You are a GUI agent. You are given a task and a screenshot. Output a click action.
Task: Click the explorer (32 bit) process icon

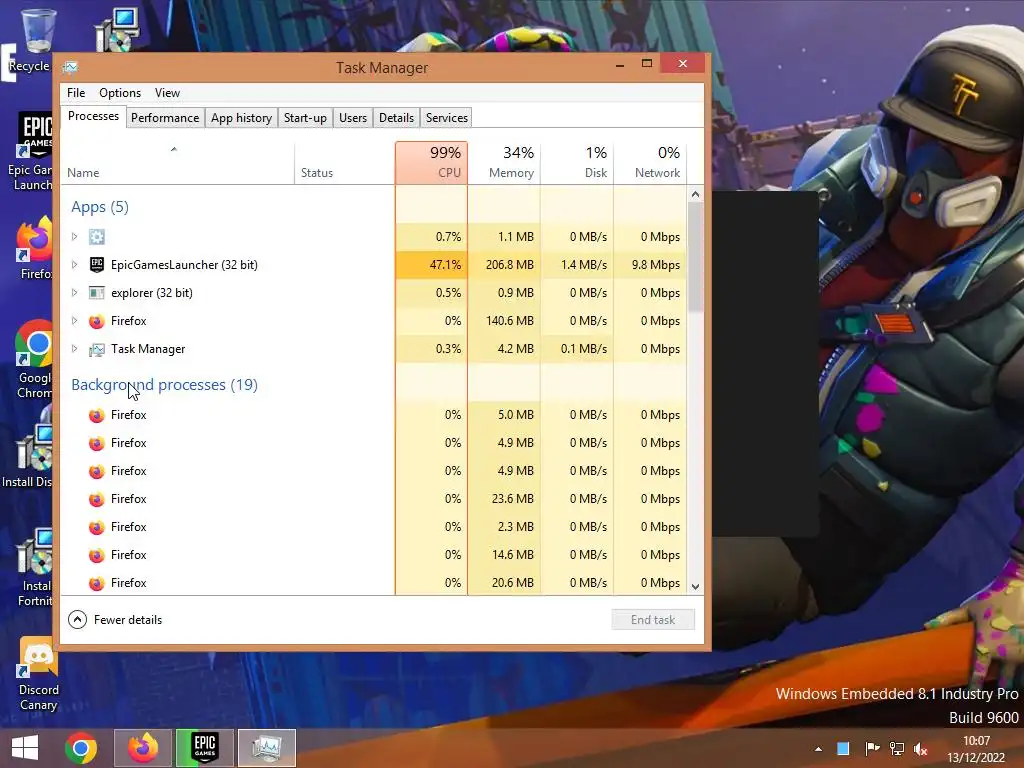[x=97, y=293]
